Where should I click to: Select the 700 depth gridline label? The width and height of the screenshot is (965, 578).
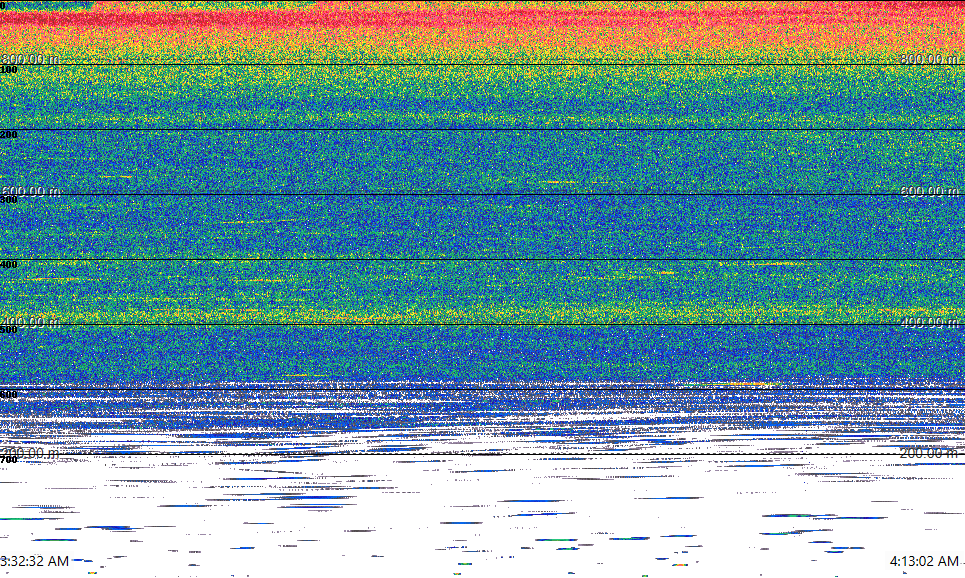point(9,460)
